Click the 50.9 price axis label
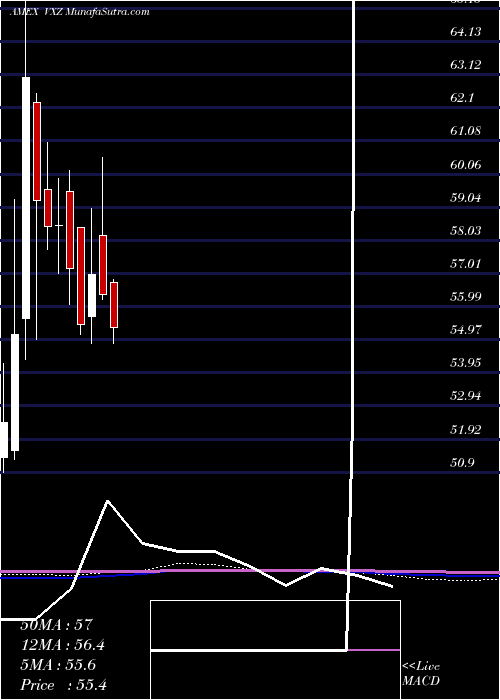This screenshot has width=500, height=700. pyautogui.click(x=462, y=463)
